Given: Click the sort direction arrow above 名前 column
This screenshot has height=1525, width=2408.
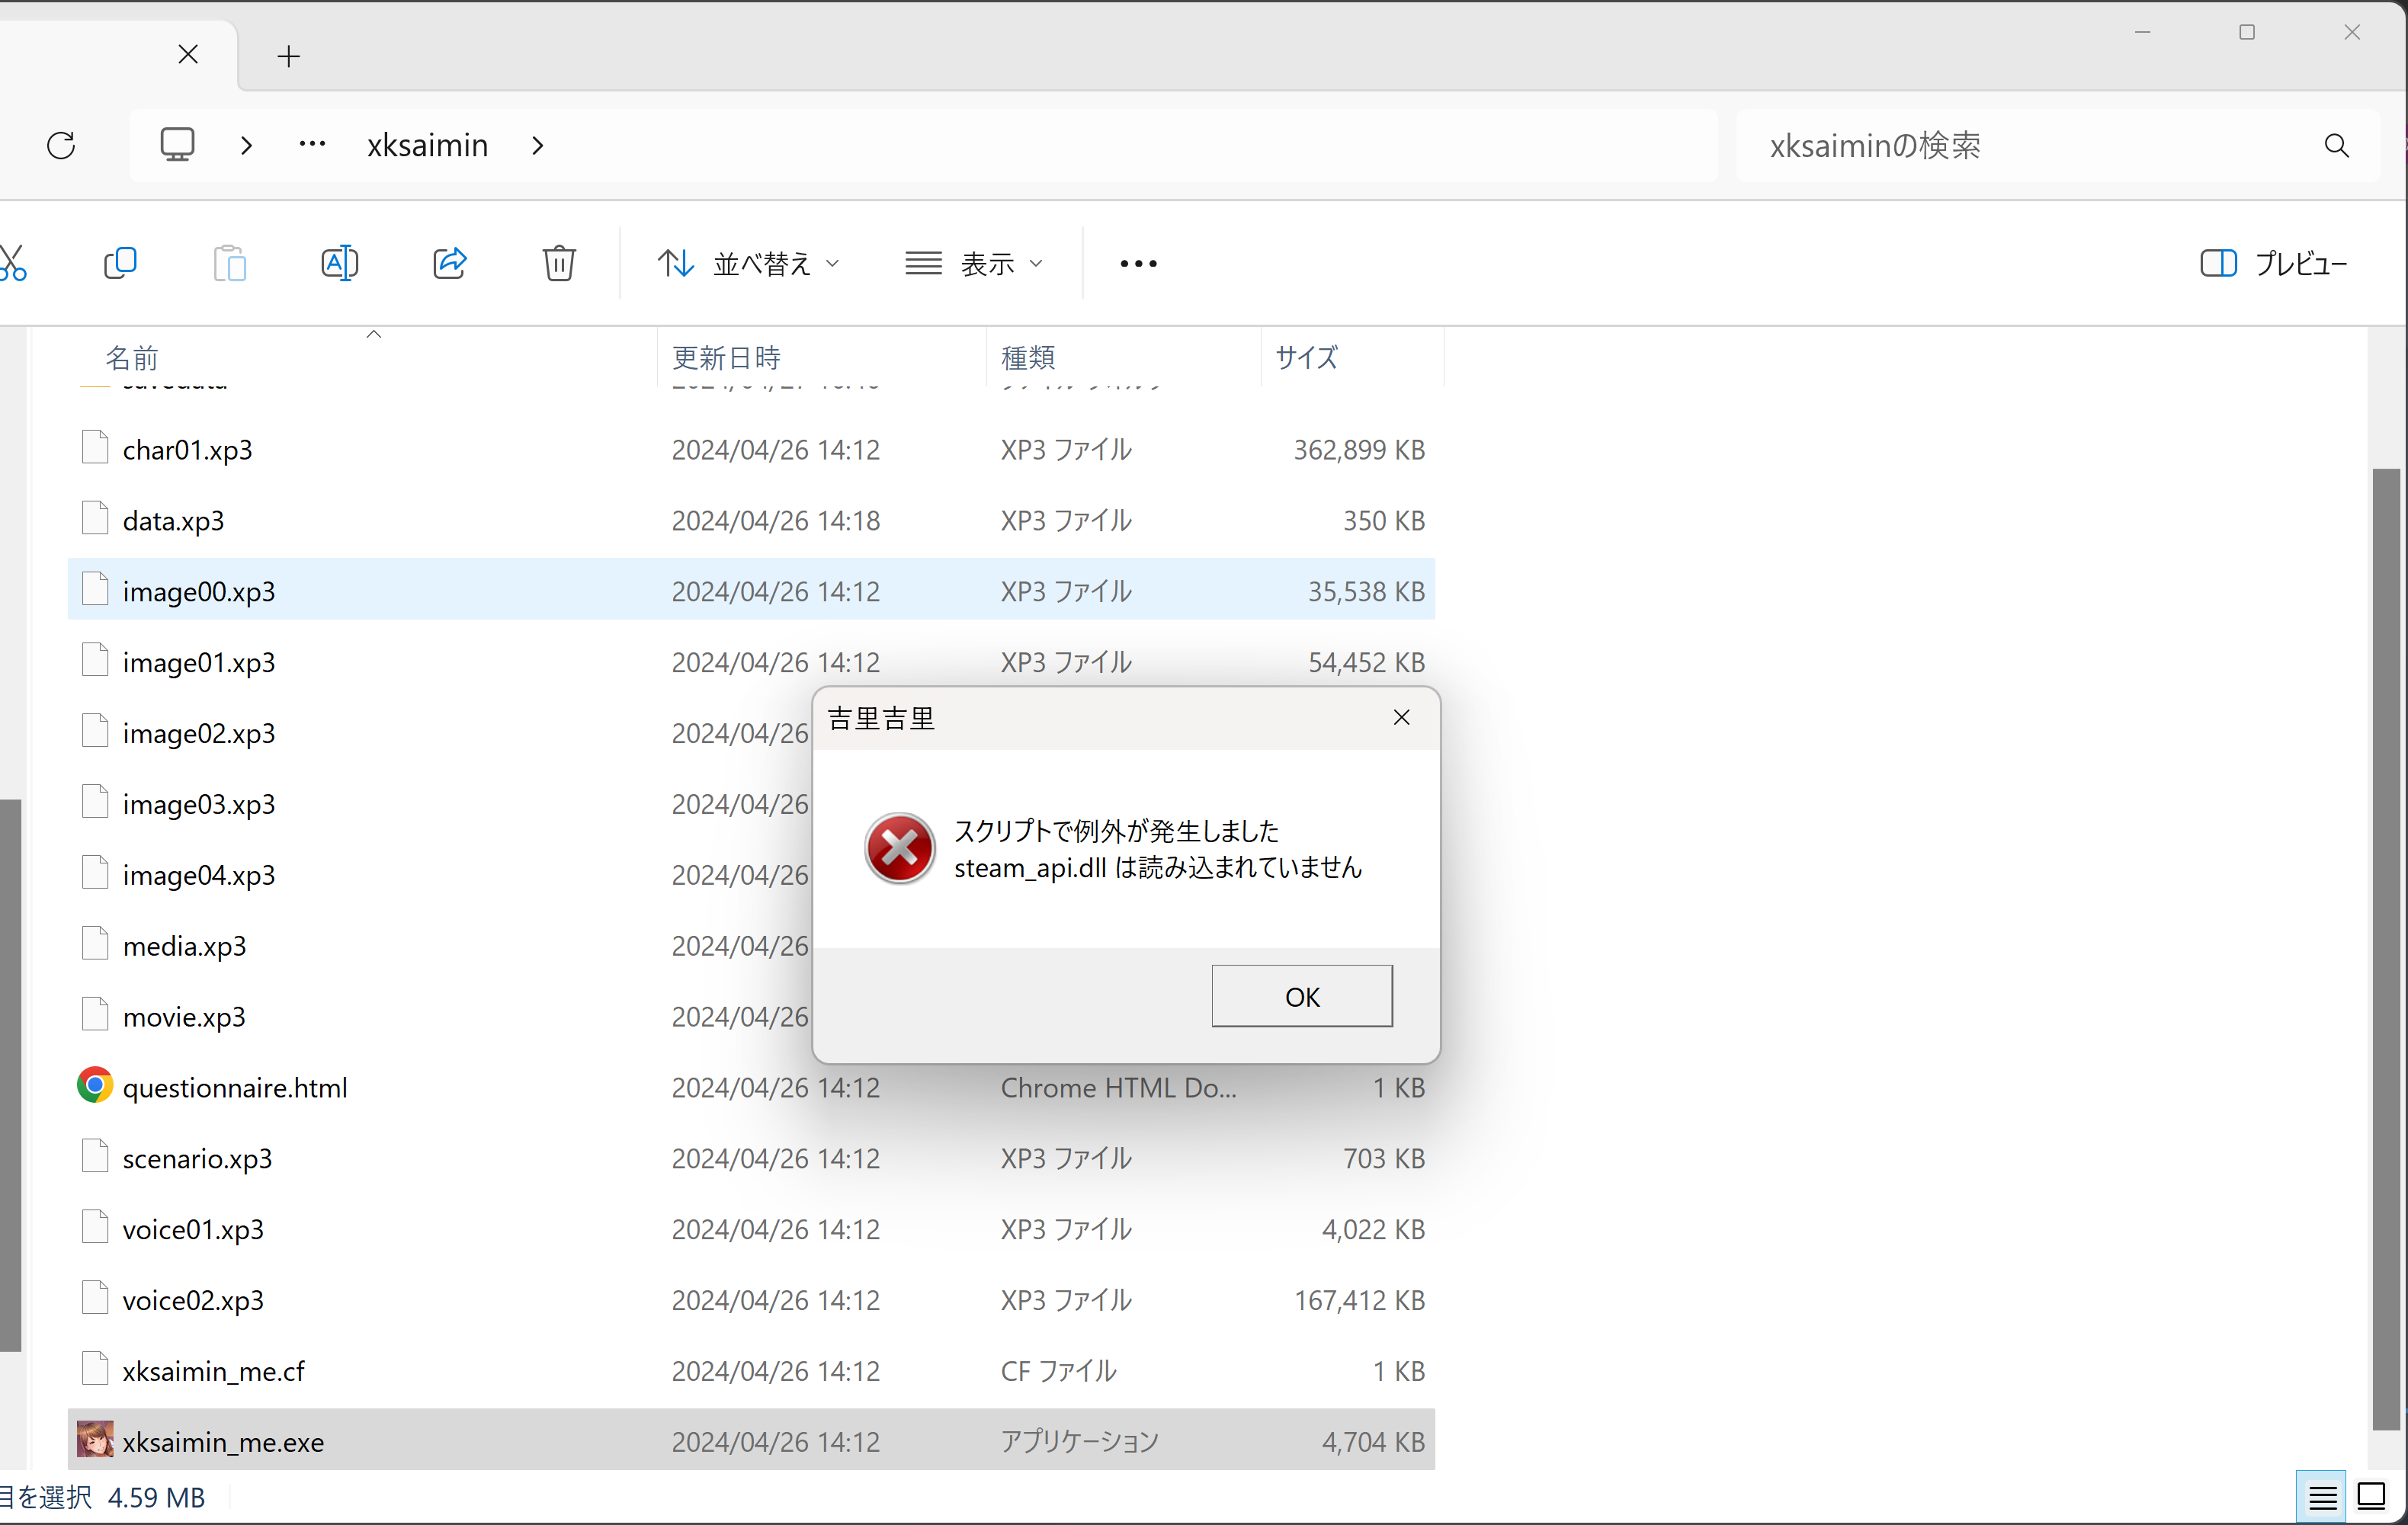Looking at the screenshot, I should tap(374, 335).
